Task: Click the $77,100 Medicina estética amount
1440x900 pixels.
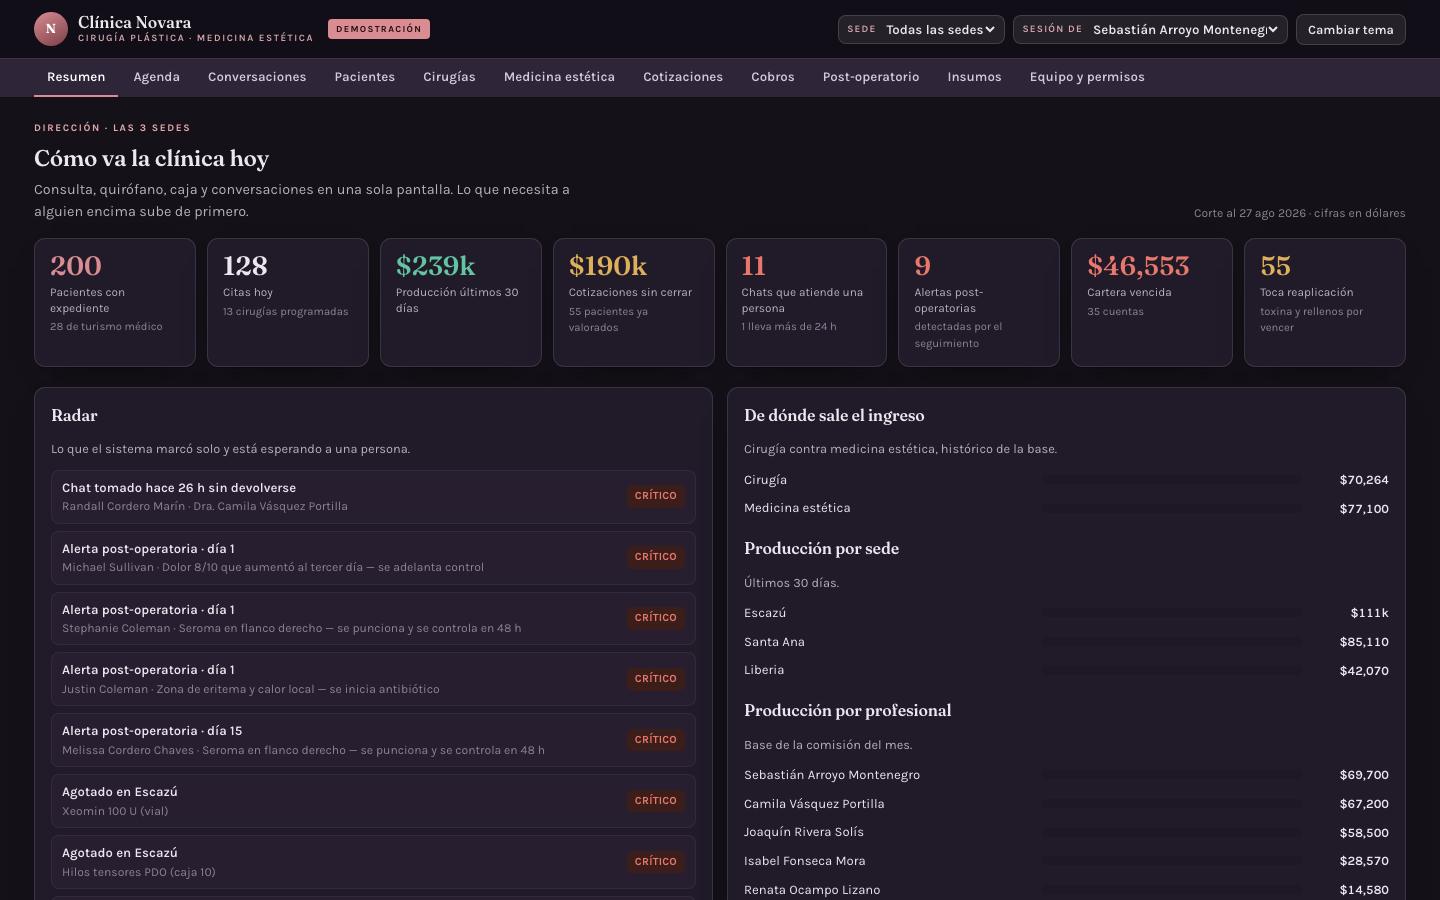Action: point(1364,509)
